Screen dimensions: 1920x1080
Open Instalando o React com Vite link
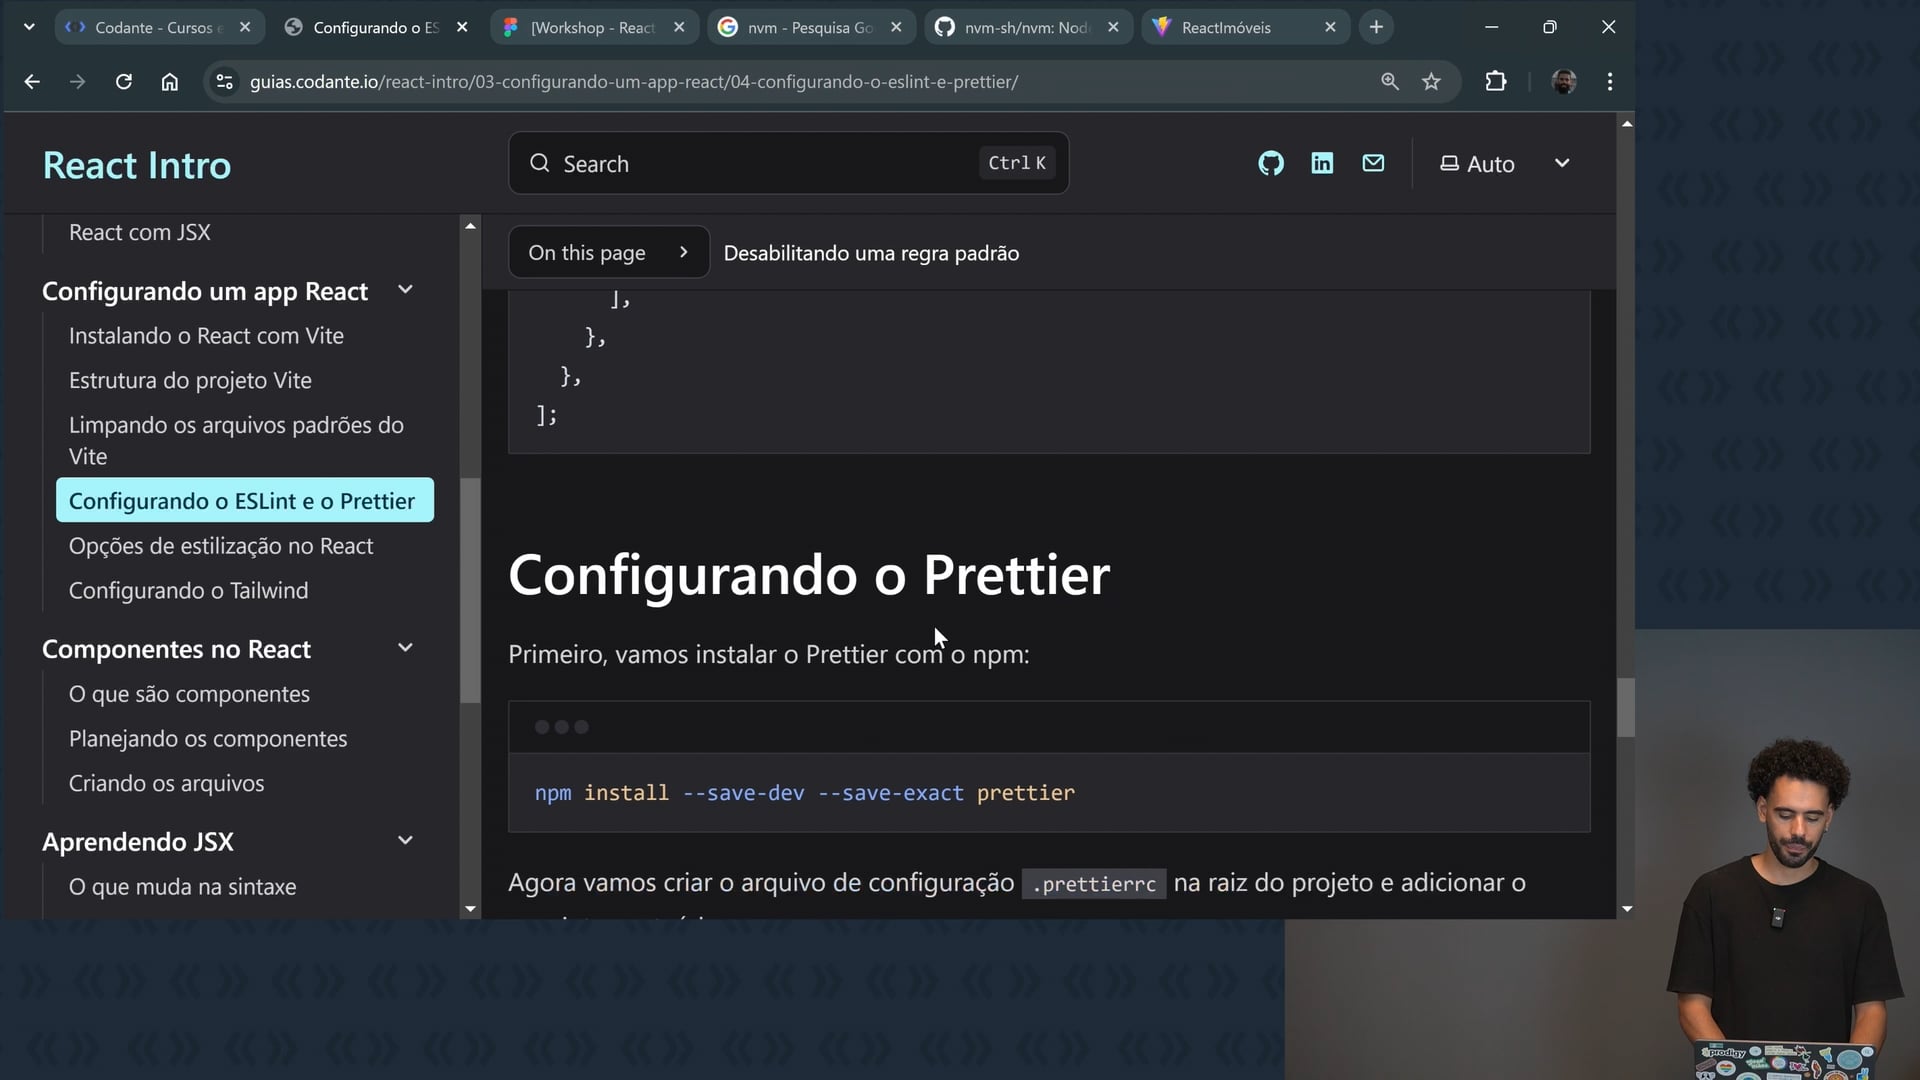coord(206,336)
